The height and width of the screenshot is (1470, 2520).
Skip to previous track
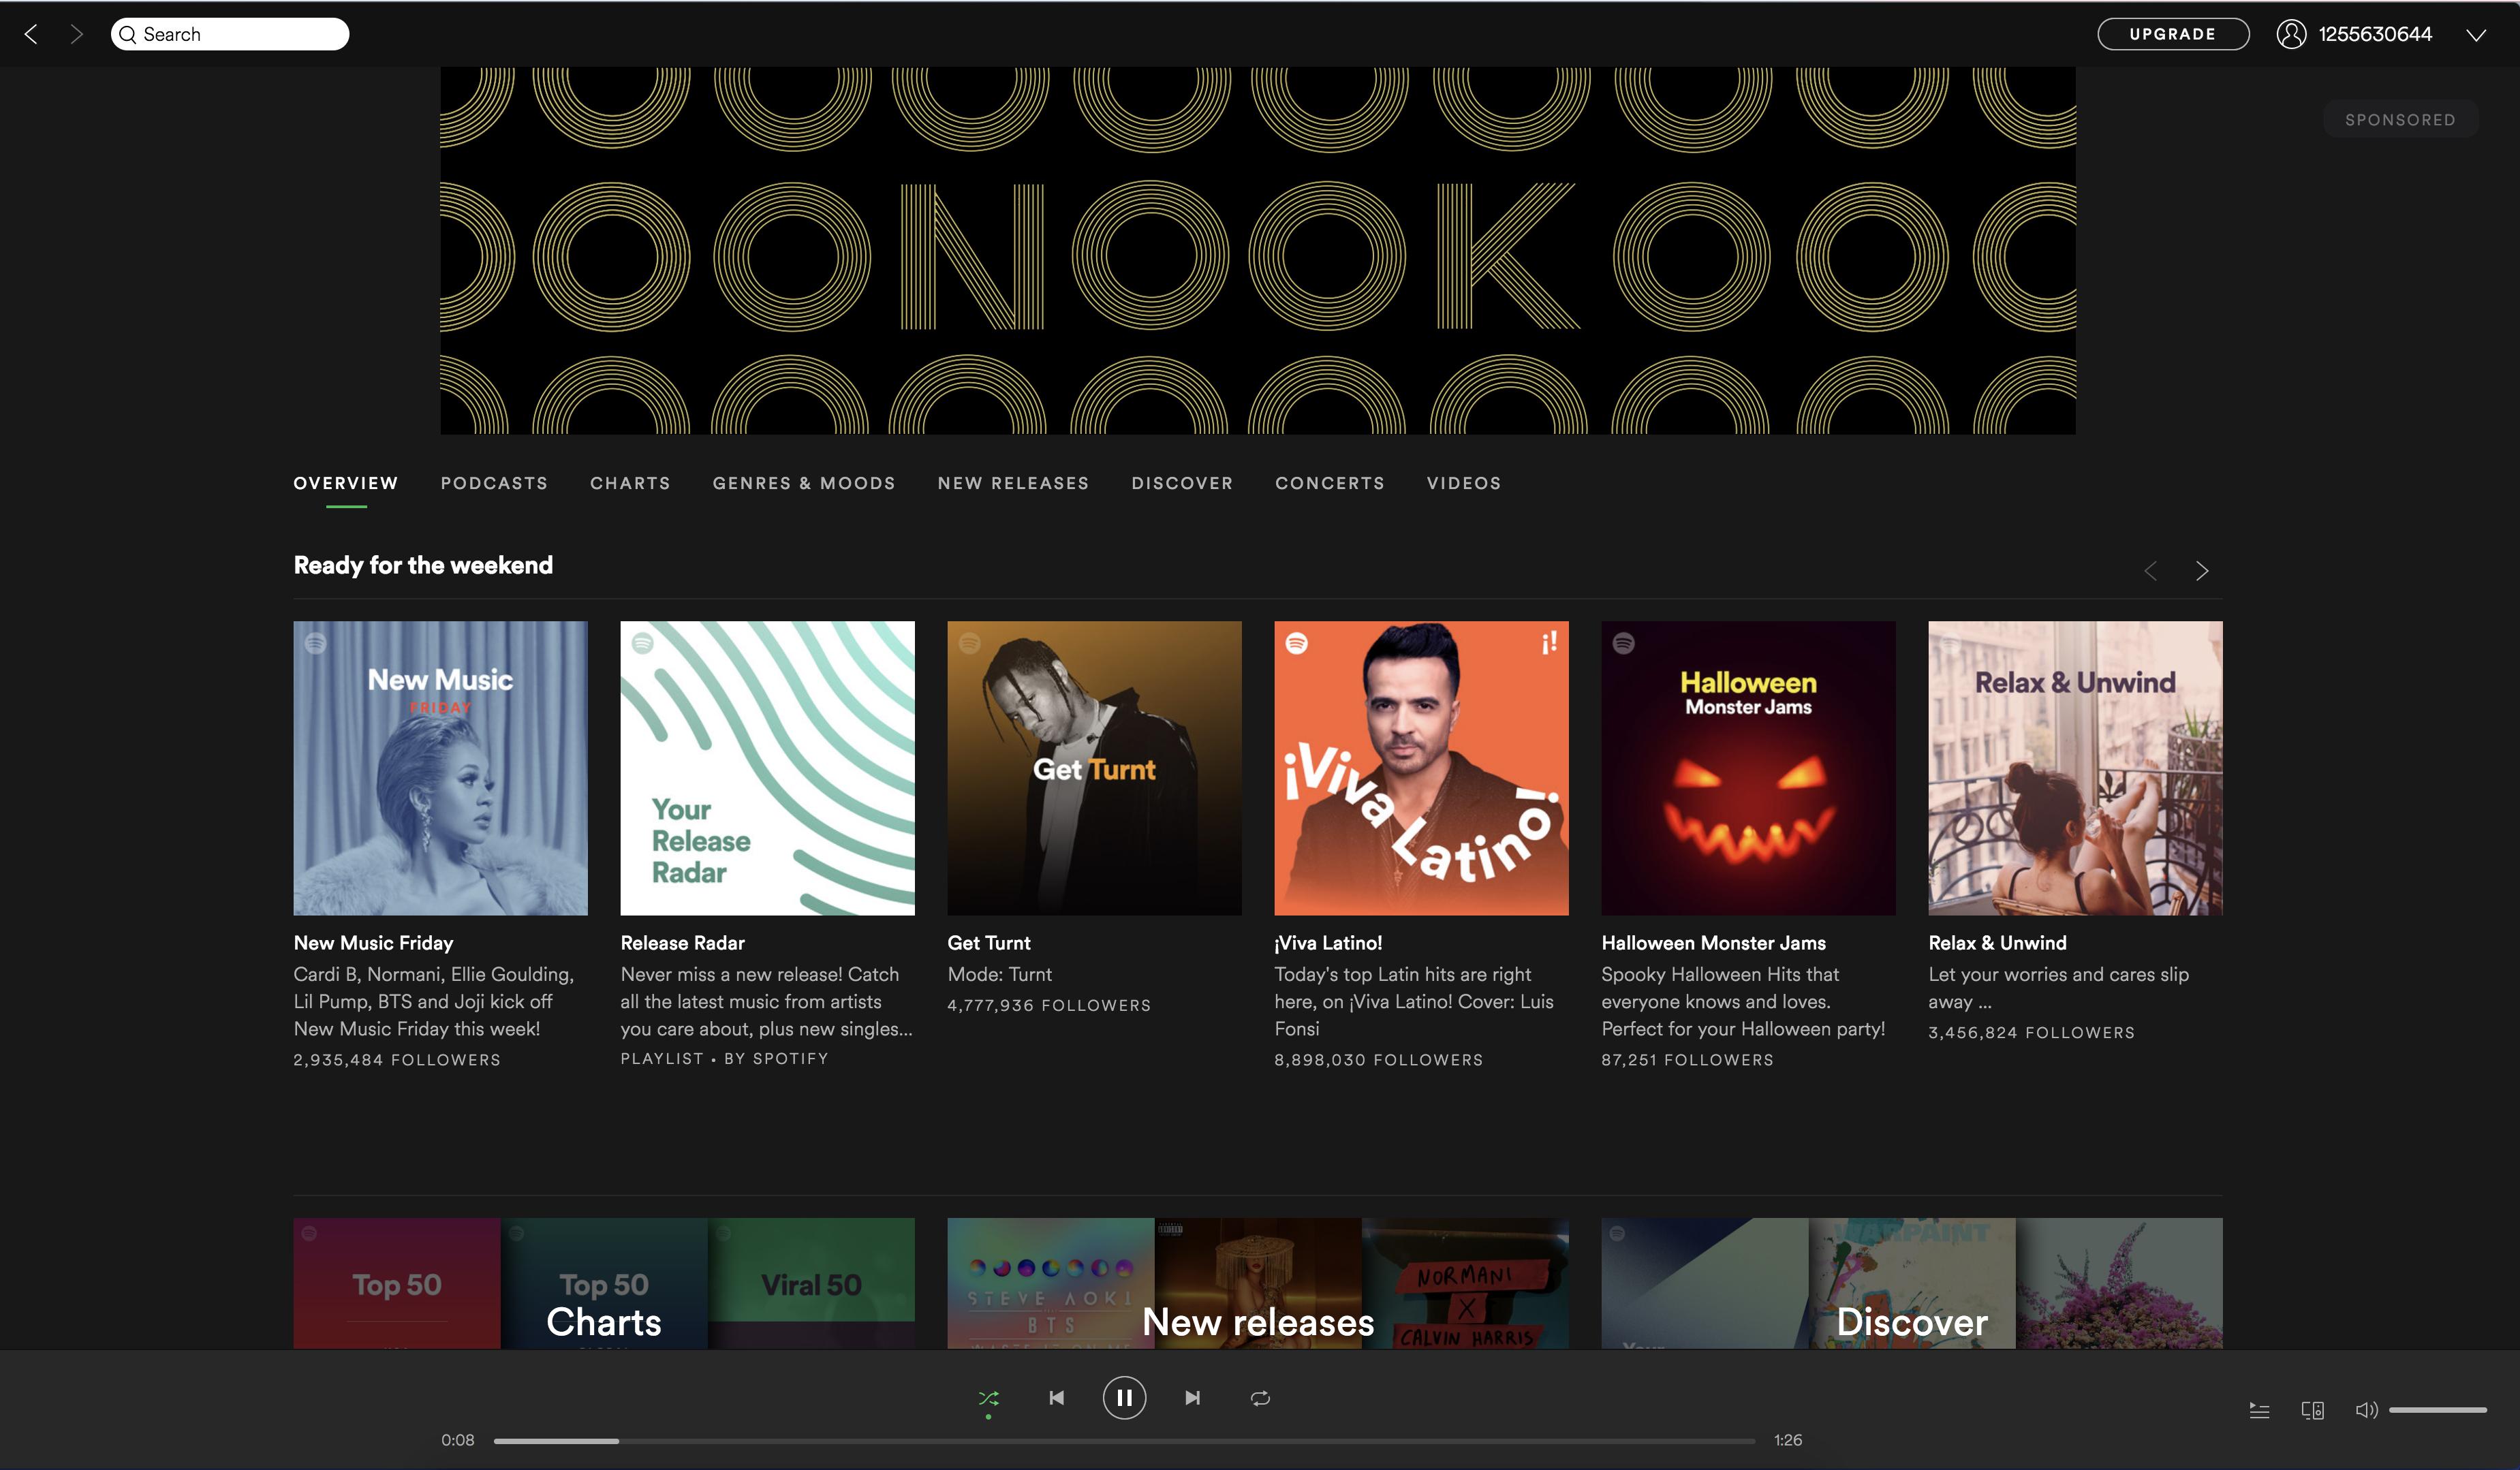(x=1056, y=1398)
